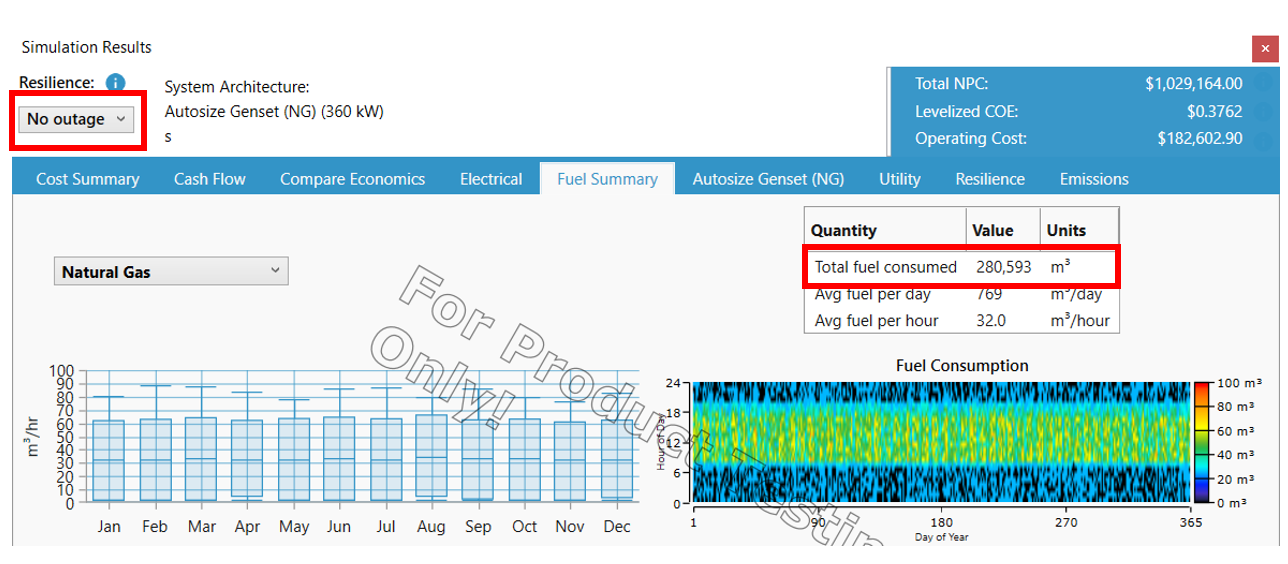
Task: Open the Autosize Genset (NG) tab
Action: pyautogui.click(x=768, y=179)
